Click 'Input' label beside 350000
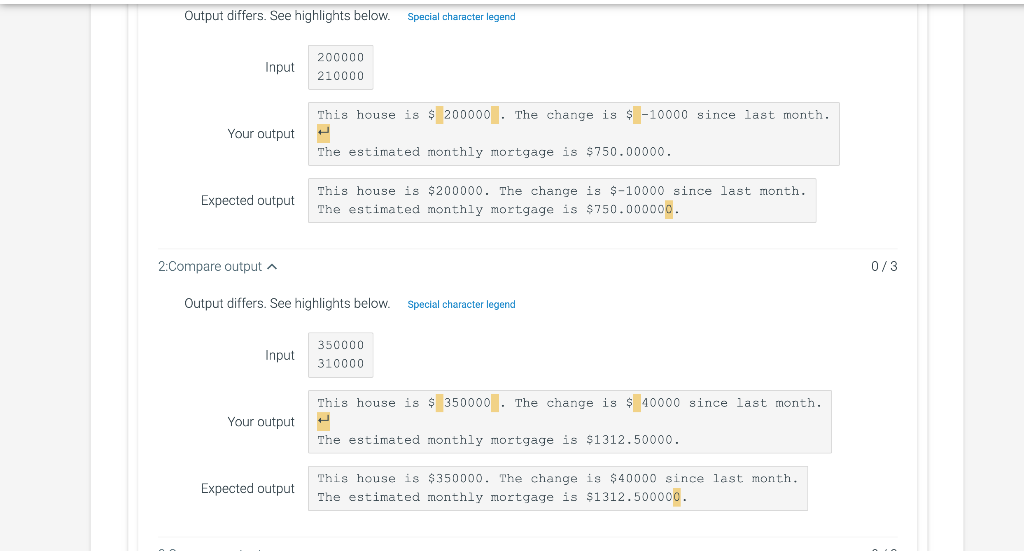1024x551 pixels. [x=280, y=355]
